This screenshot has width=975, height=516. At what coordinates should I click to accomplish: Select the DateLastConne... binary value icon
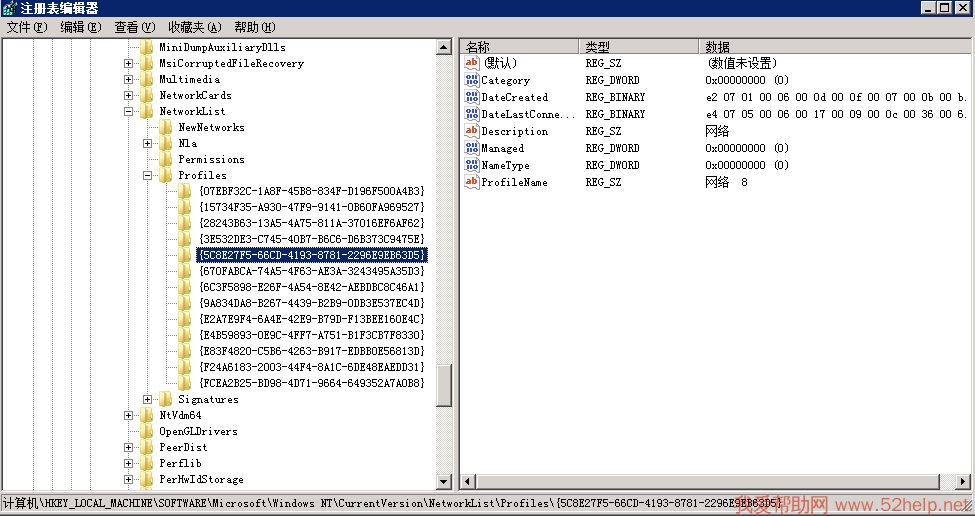coord(471,114)
